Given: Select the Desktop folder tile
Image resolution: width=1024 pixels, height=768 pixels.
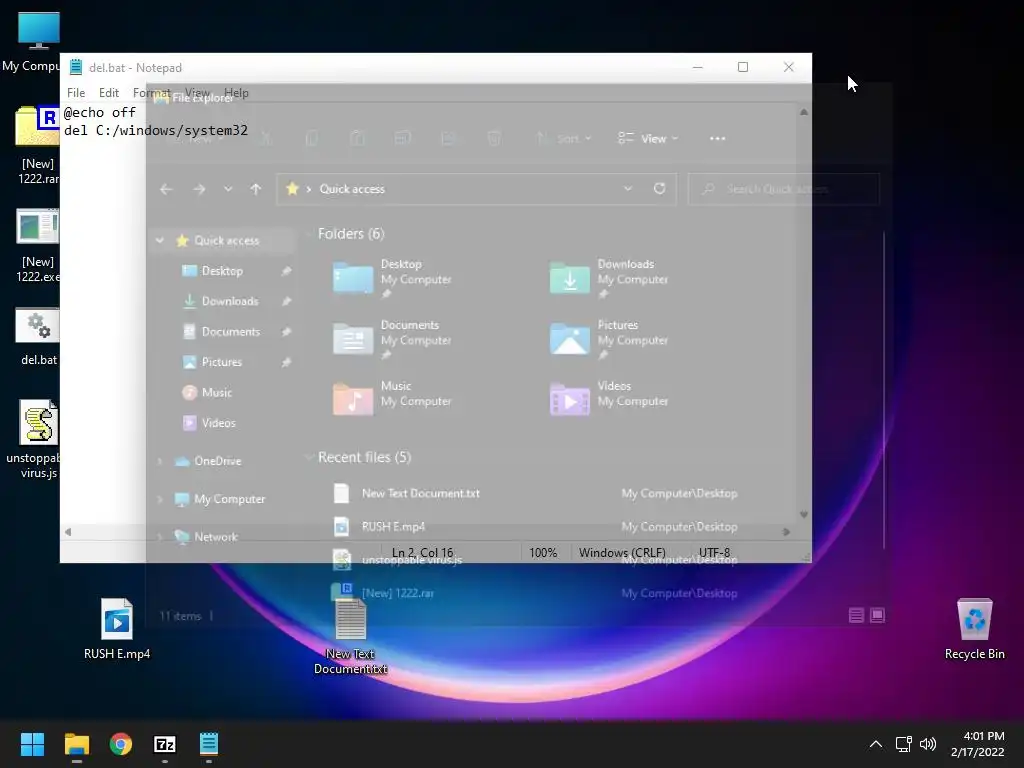Looking at the screenshot, I should [392, 278].
